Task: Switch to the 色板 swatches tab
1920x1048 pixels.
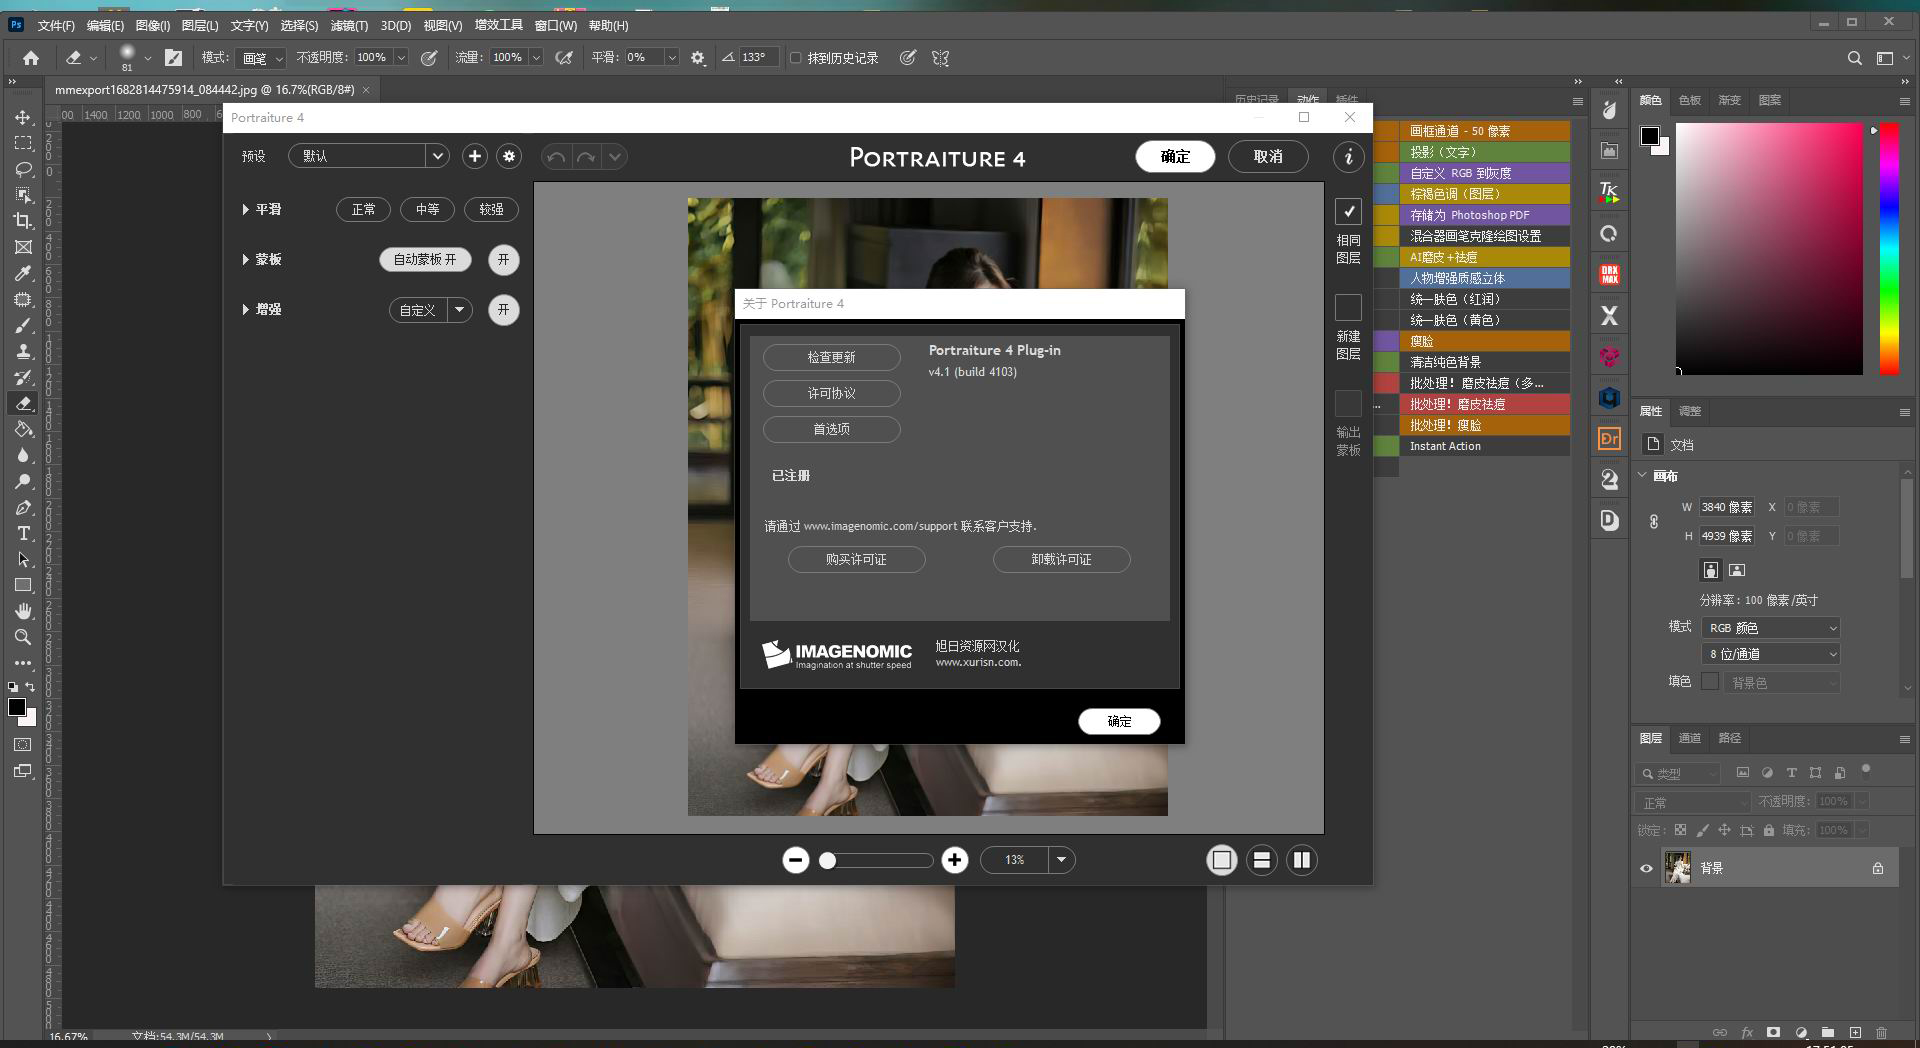Action: pyautogui.click(x=1690, y=100)
